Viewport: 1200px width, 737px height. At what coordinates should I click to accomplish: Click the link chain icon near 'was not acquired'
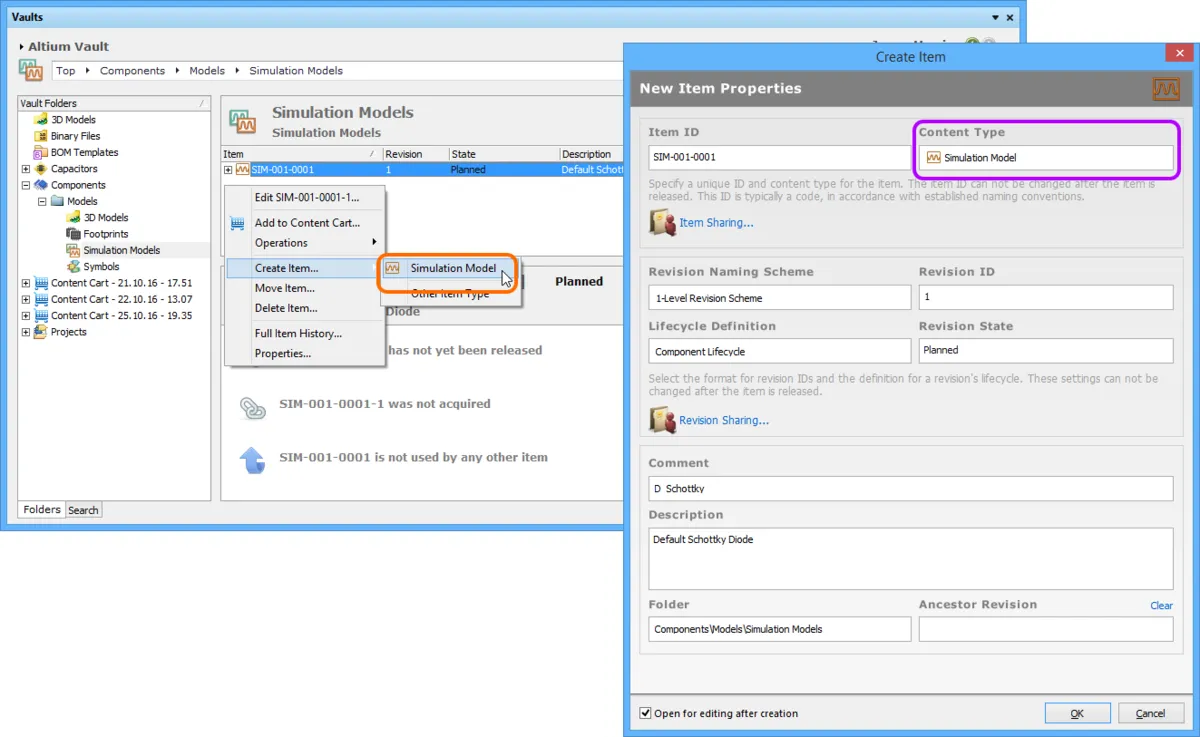coord(252,407)
